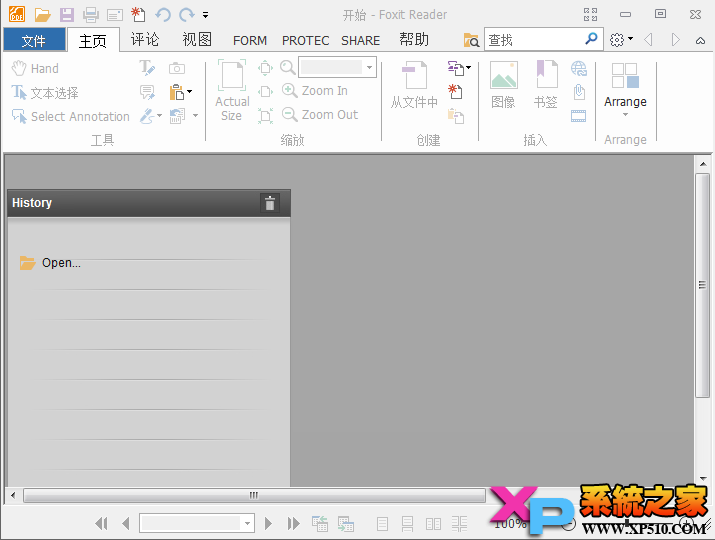
Task: Click the horizontal scrollbar thumb
Action: click(254, 495)
